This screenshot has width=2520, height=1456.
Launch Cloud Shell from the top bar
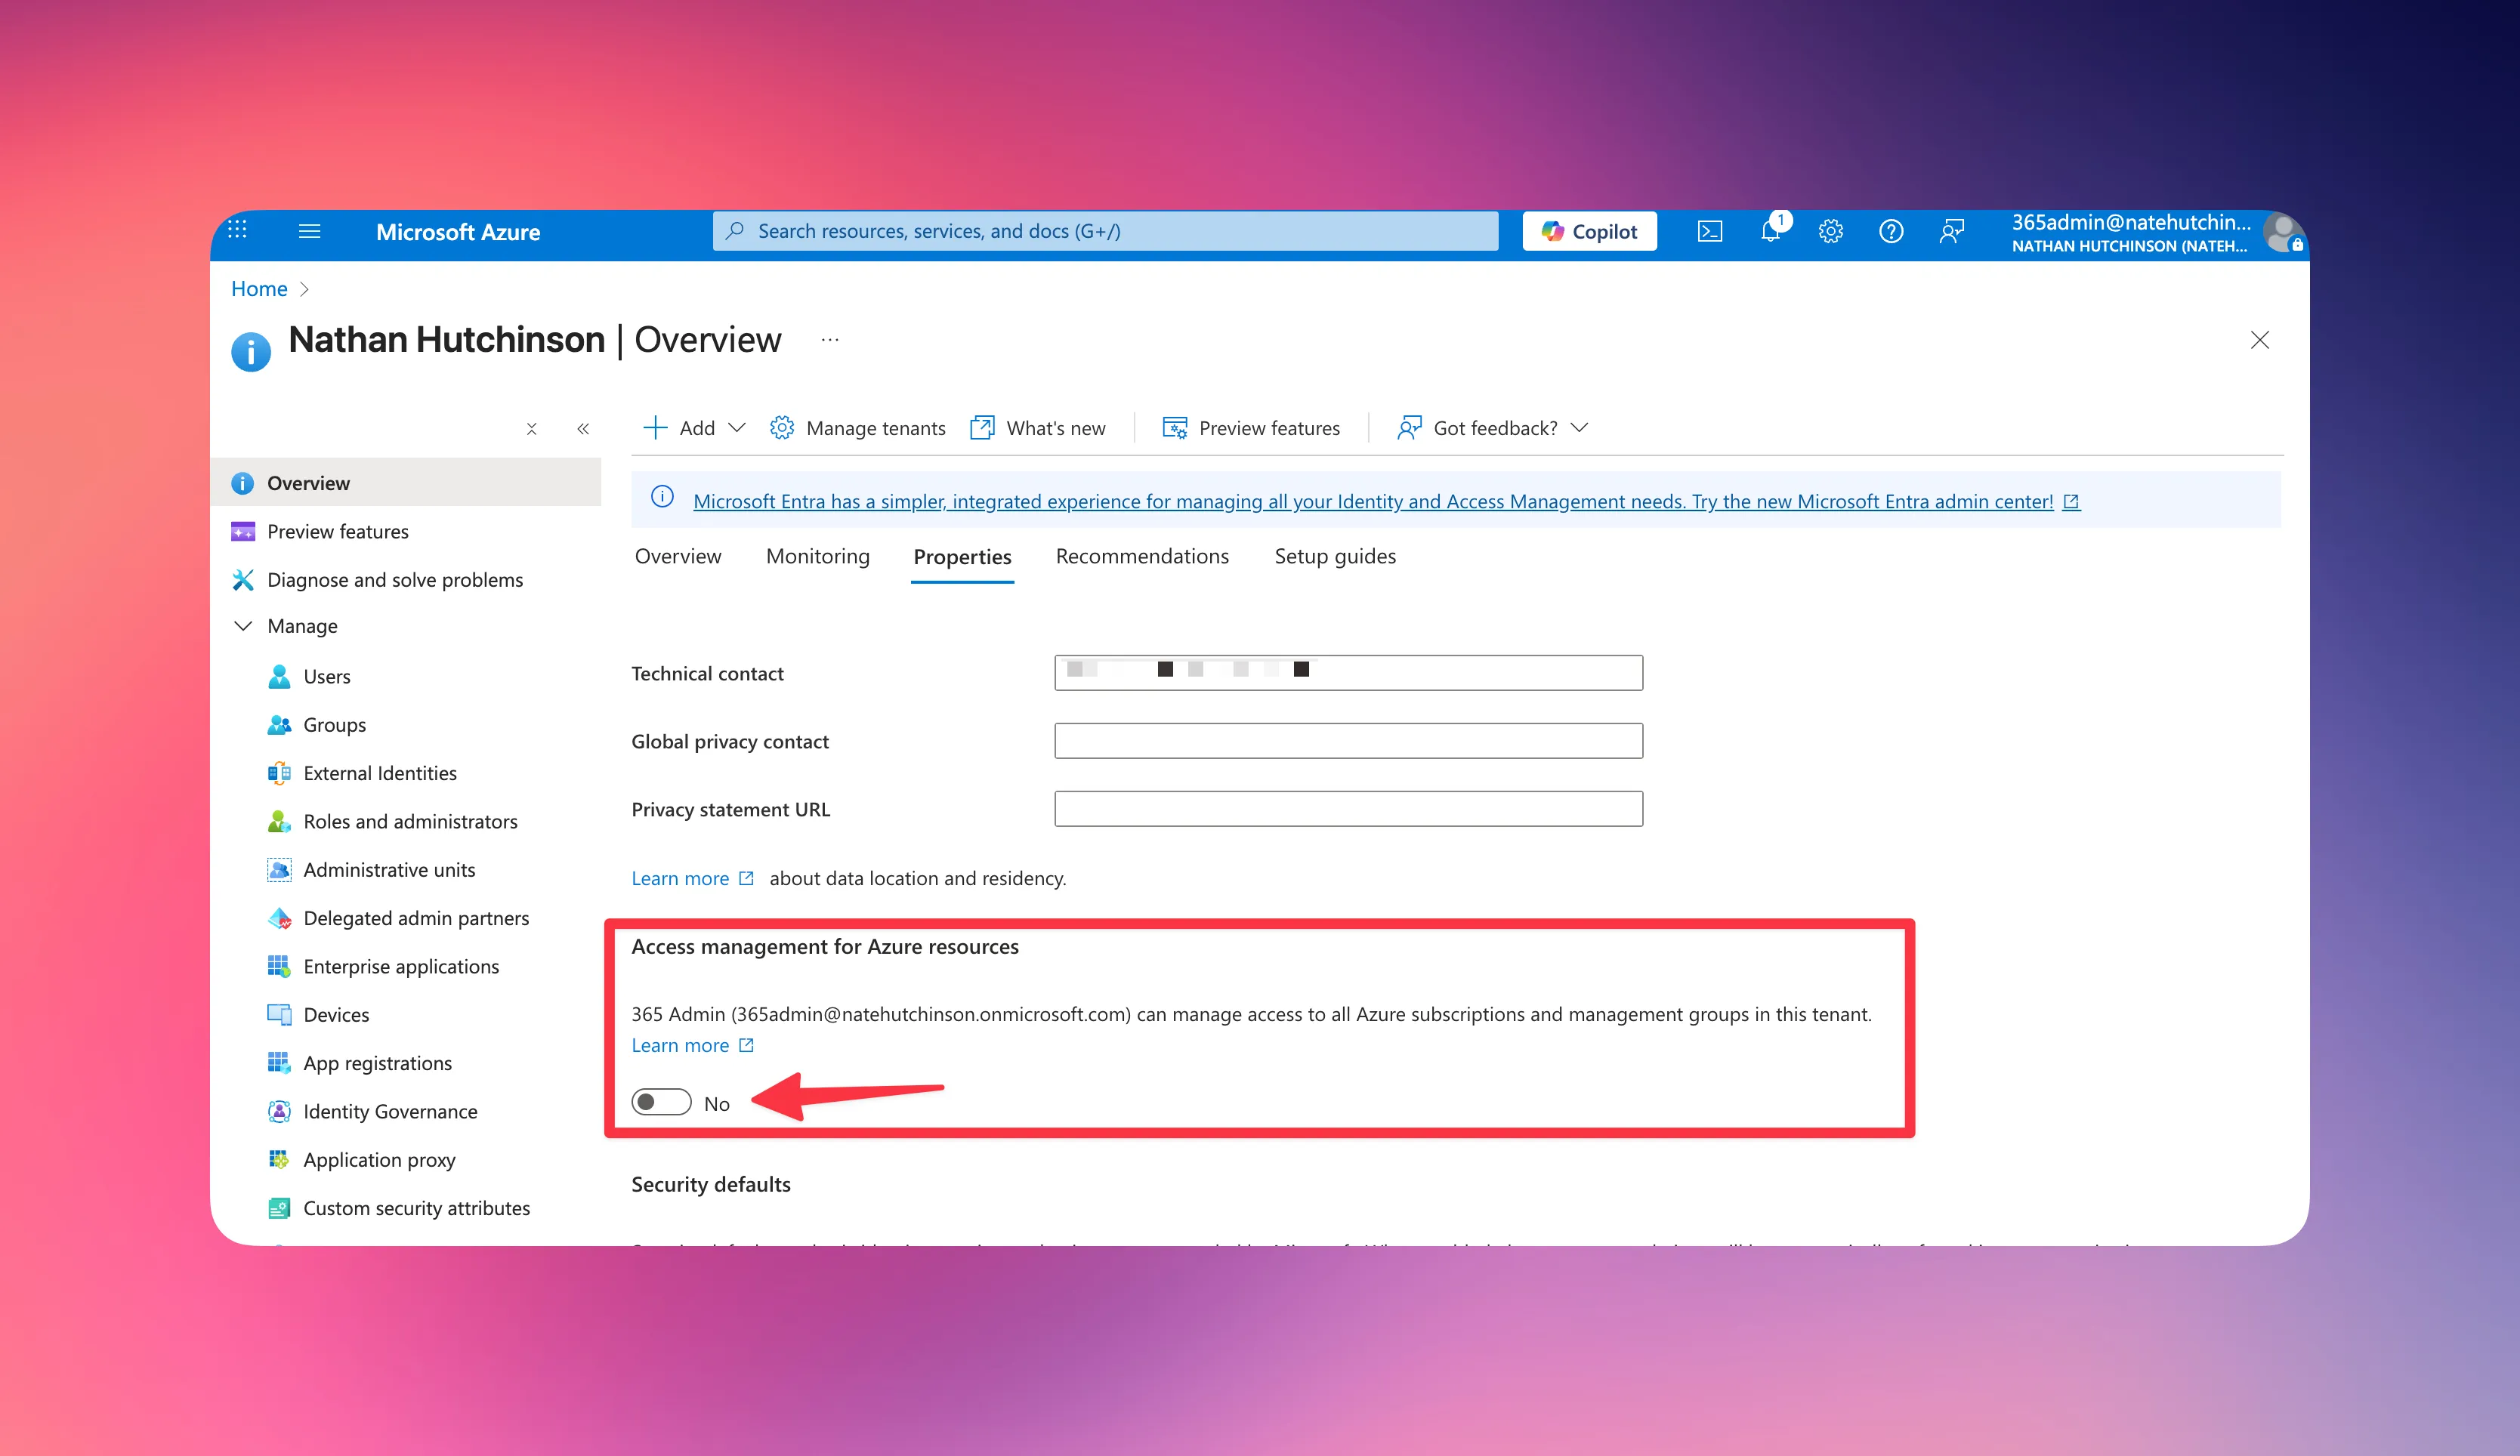pos(1710,231)
